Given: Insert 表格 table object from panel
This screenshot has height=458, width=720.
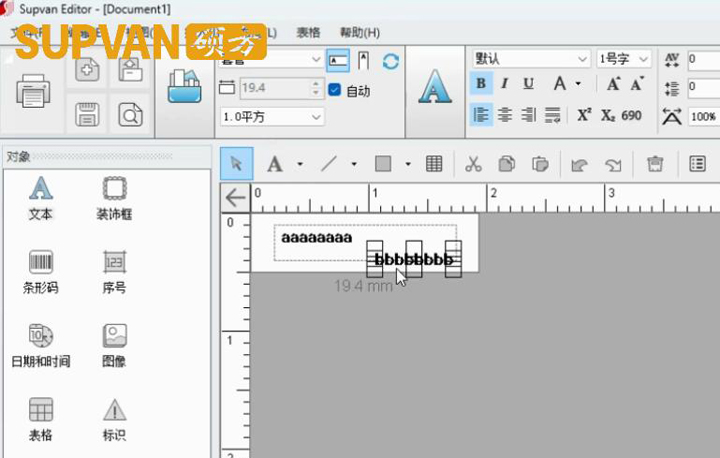Looking at the screenshot, I should [40, 419].
